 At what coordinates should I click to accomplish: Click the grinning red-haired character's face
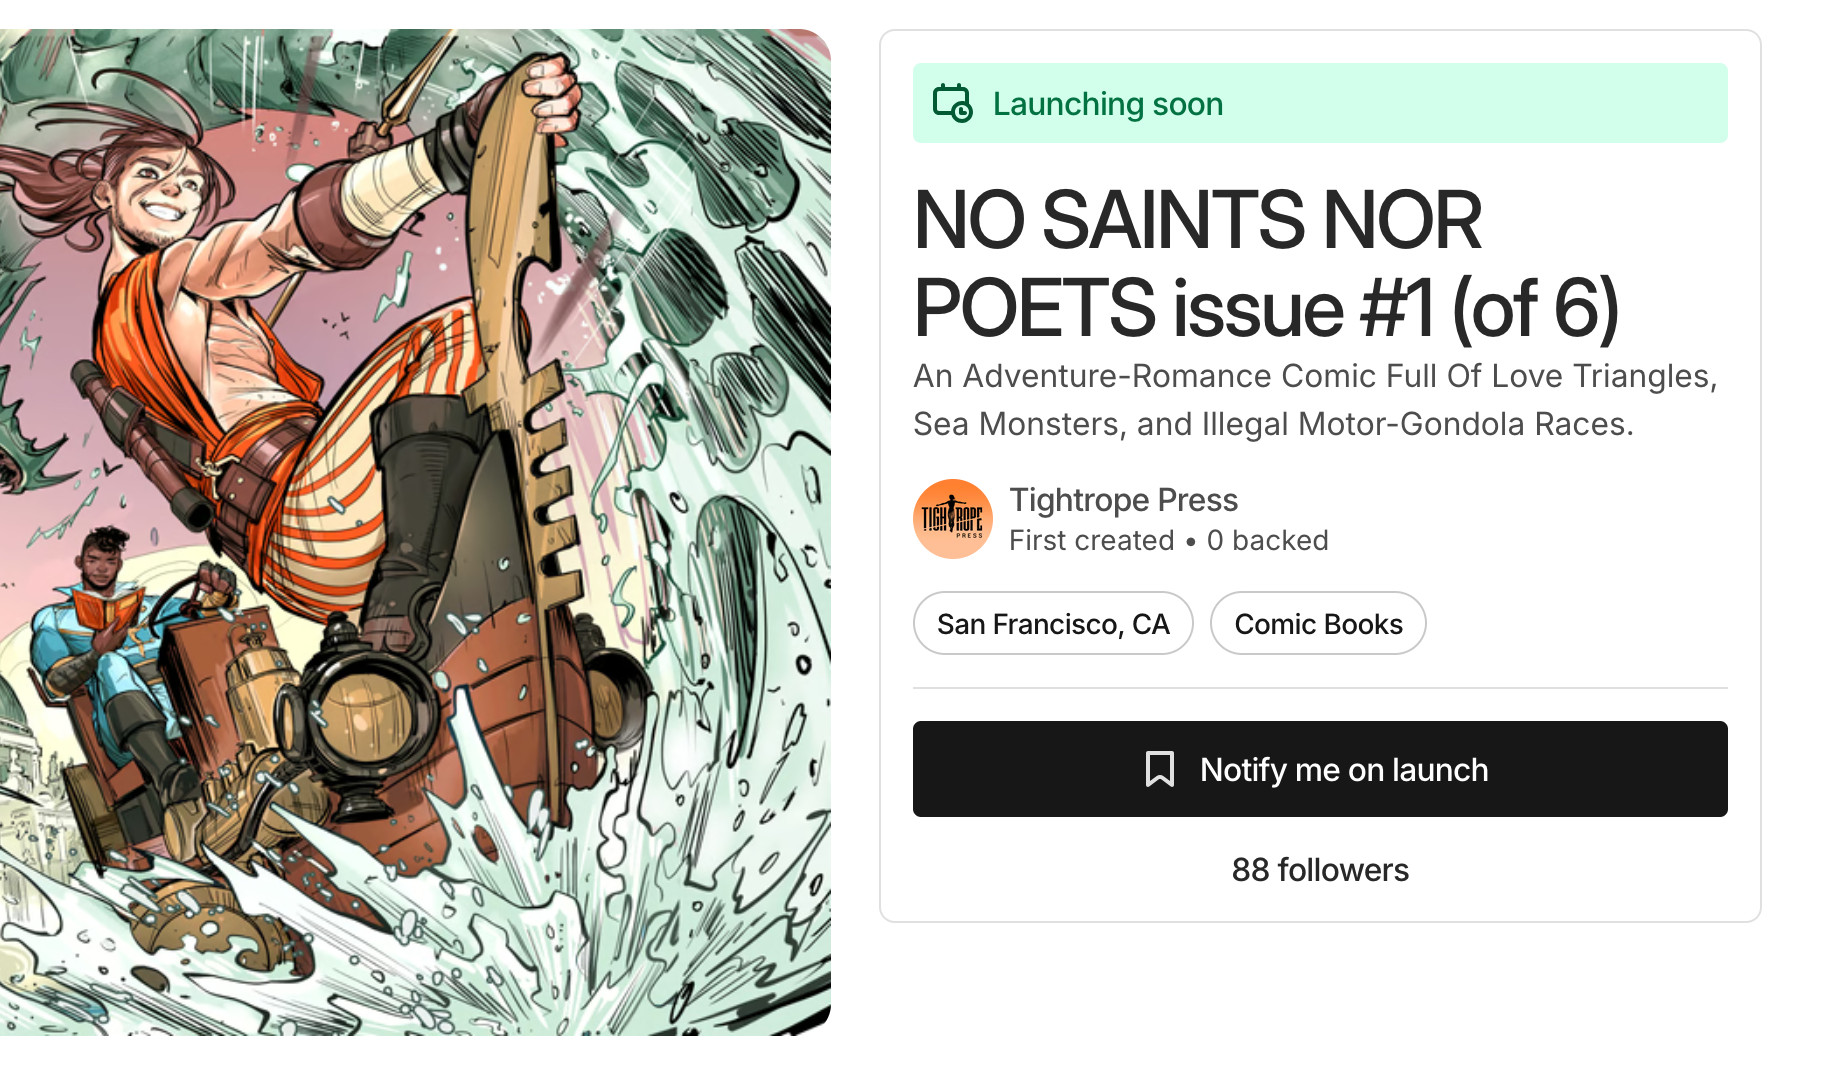160,195
